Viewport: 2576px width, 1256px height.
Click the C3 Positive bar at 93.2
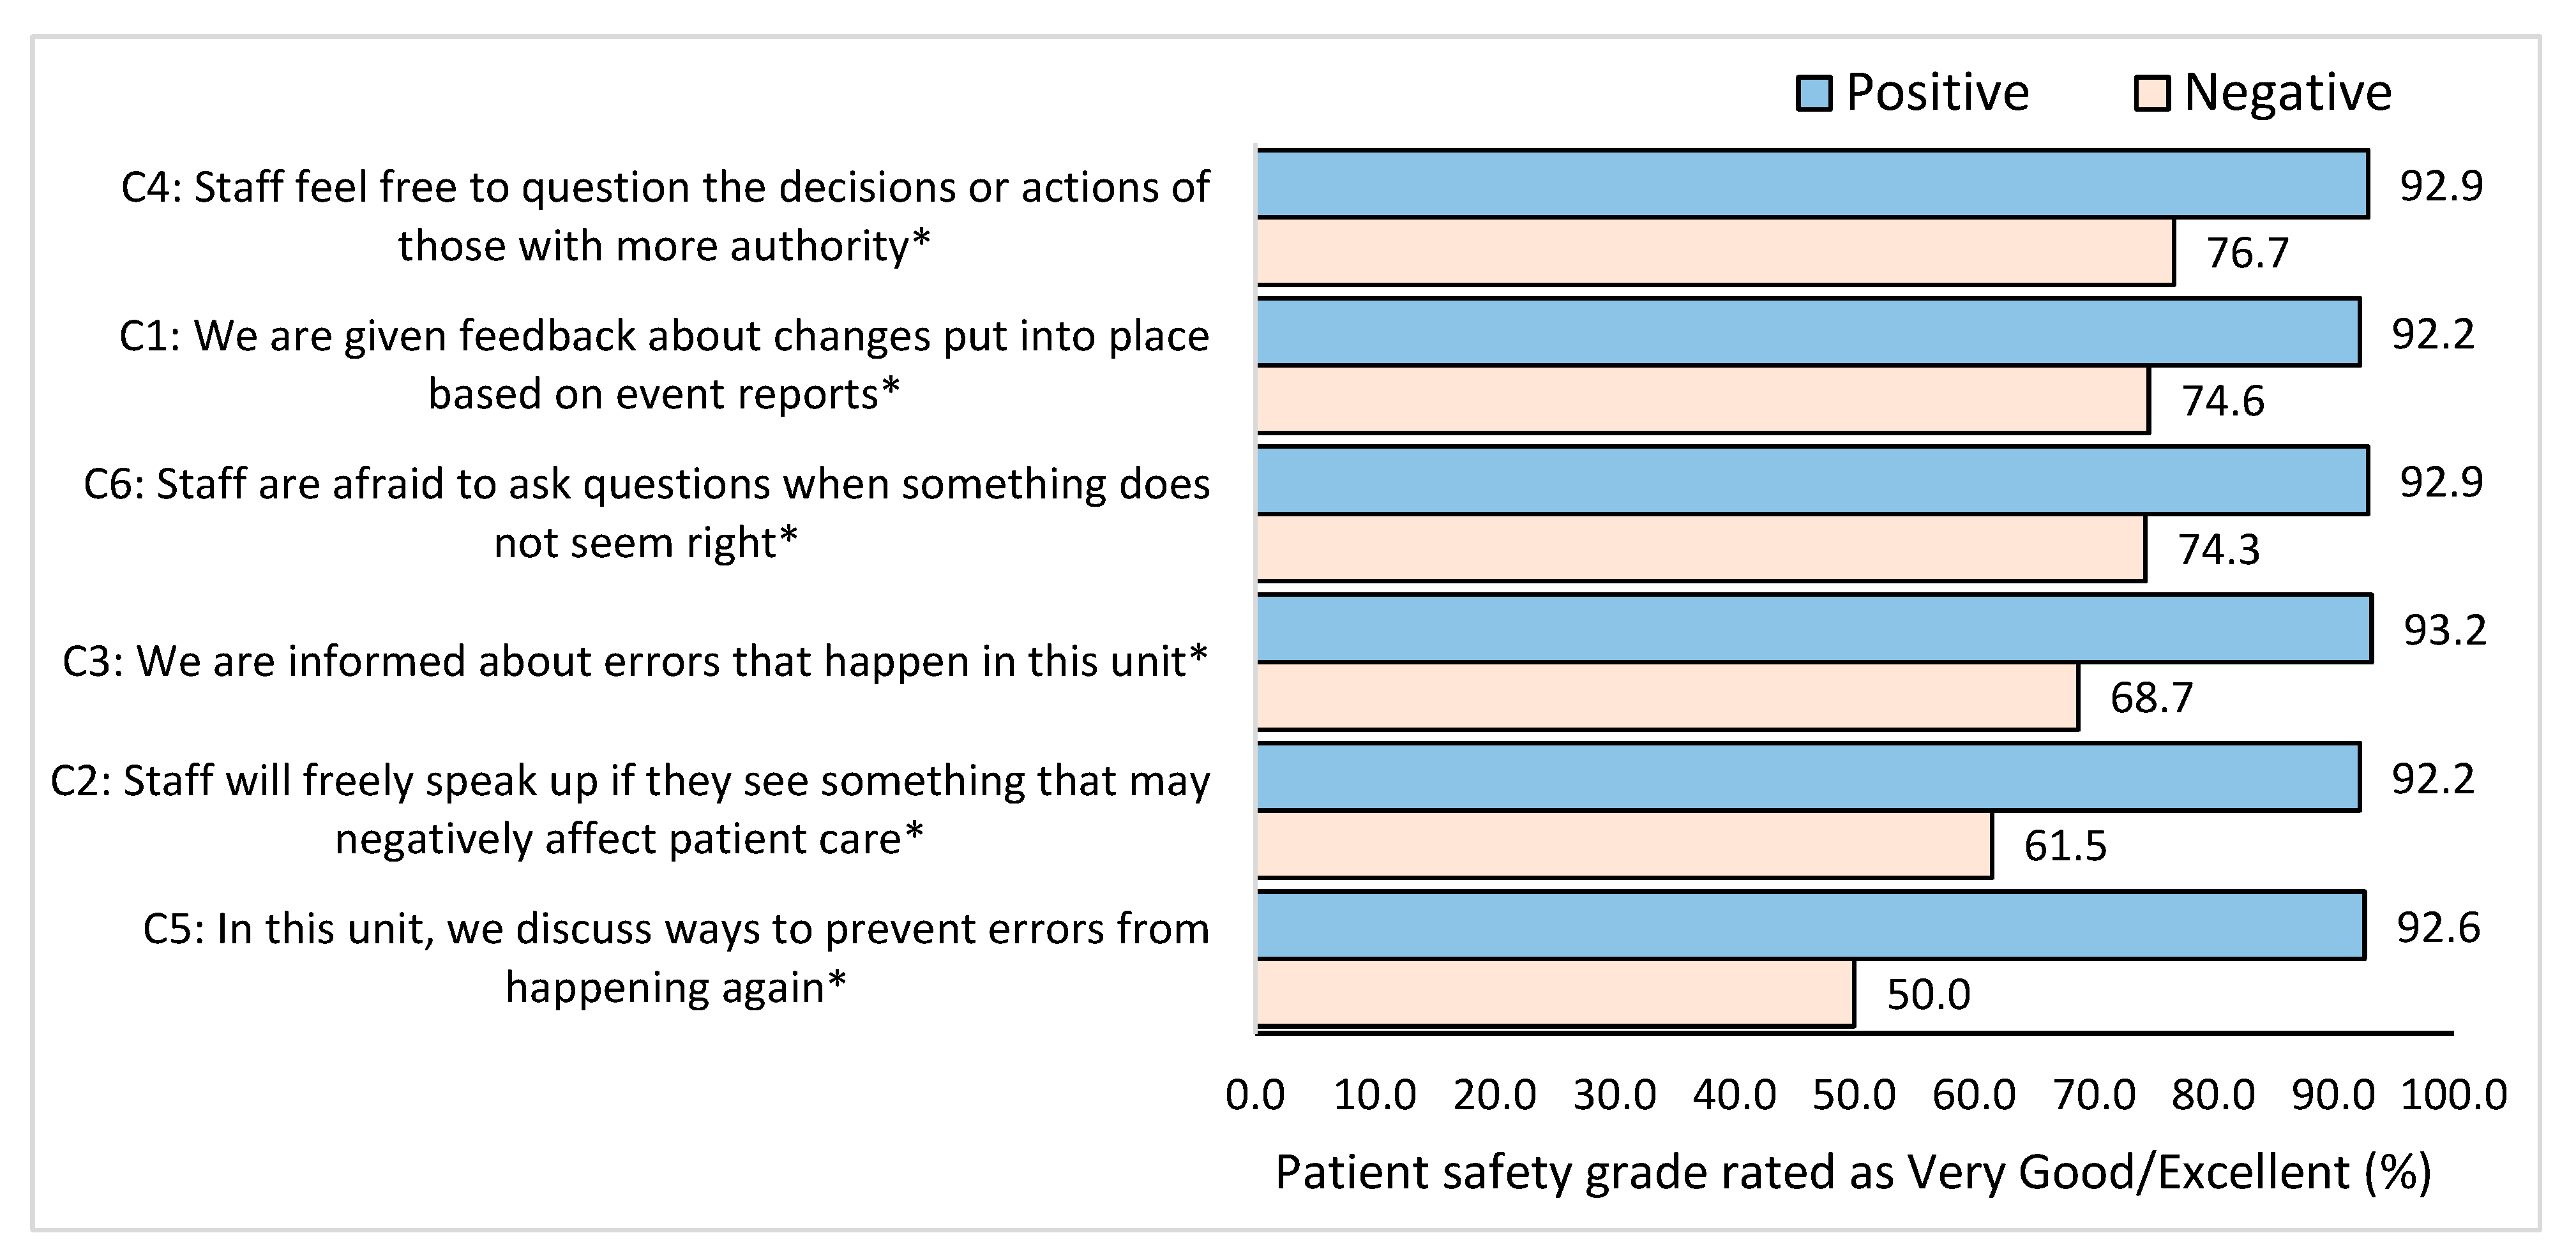click(1814, 629)
